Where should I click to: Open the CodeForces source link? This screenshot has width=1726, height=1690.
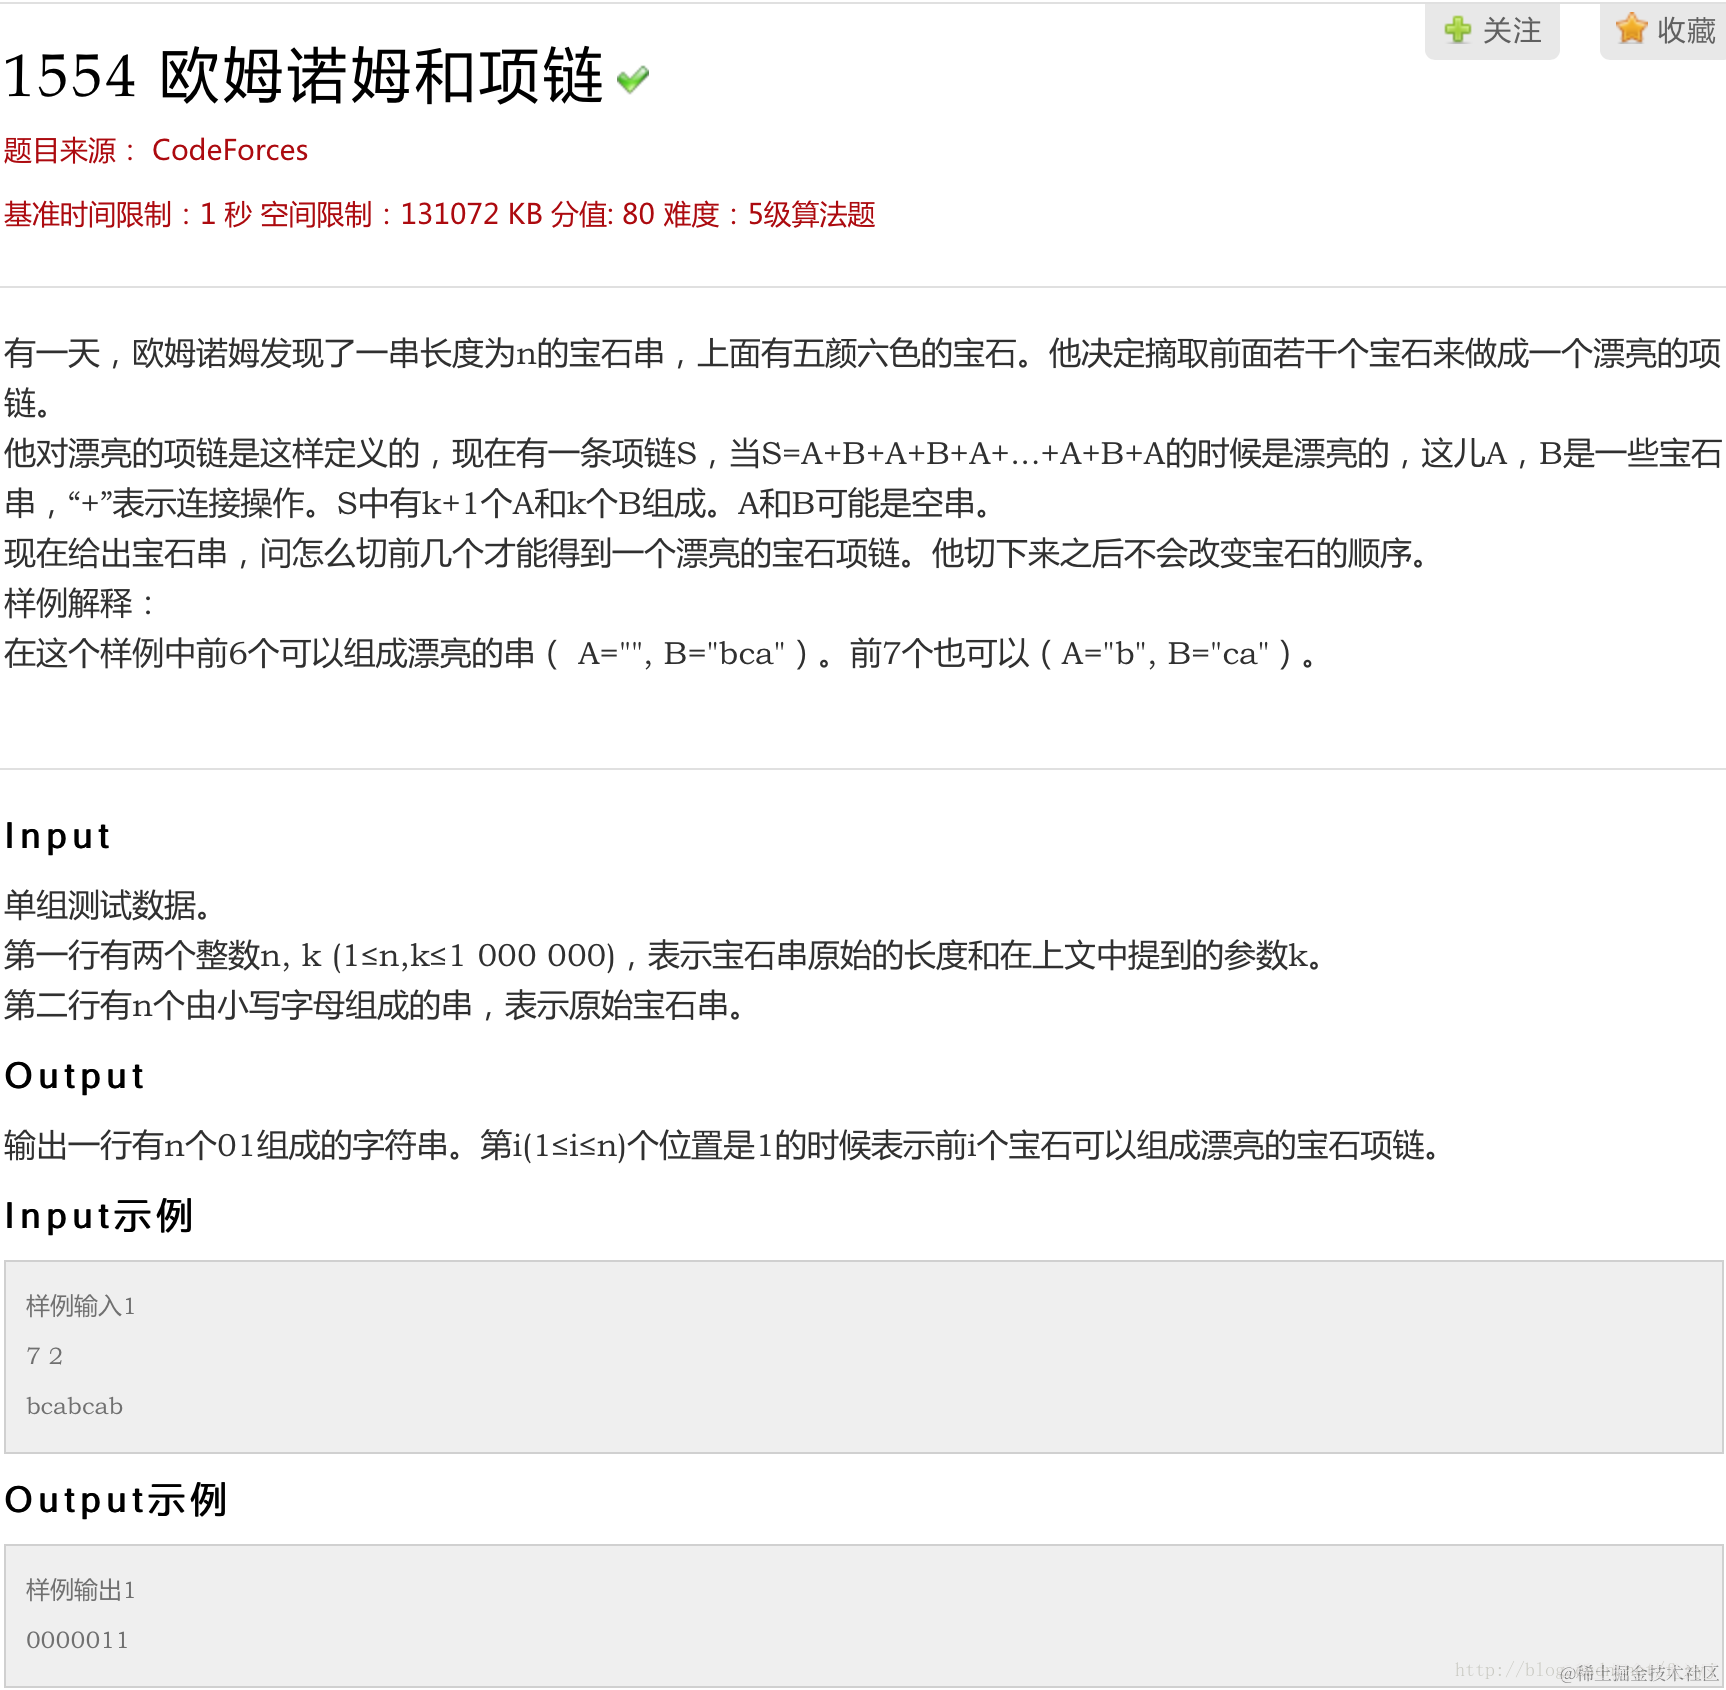coord(230,150)
